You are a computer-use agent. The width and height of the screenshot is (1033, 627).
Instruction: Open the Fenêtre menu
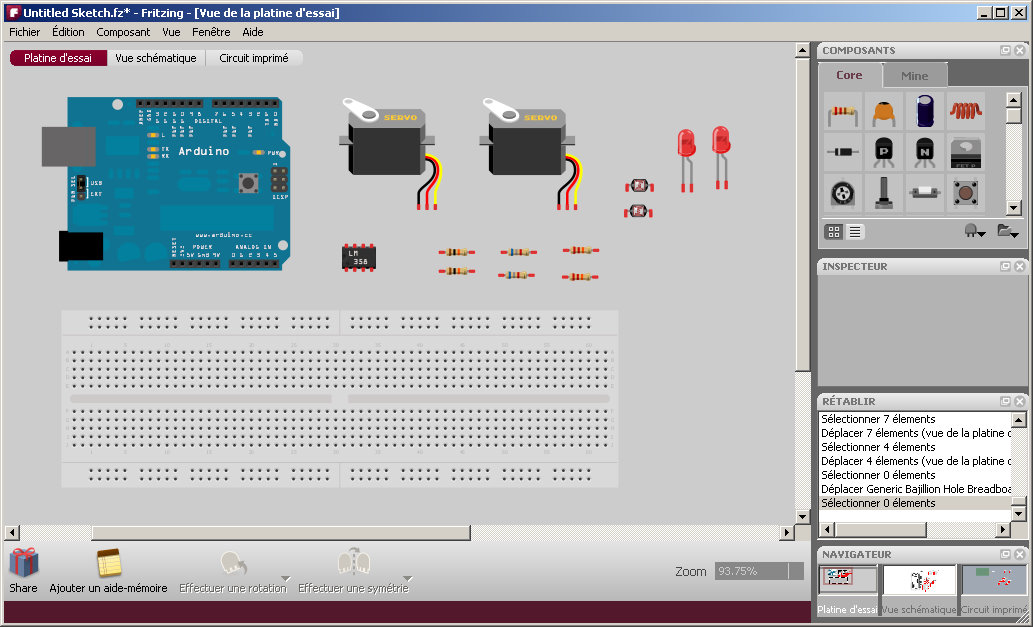point(211,32)
